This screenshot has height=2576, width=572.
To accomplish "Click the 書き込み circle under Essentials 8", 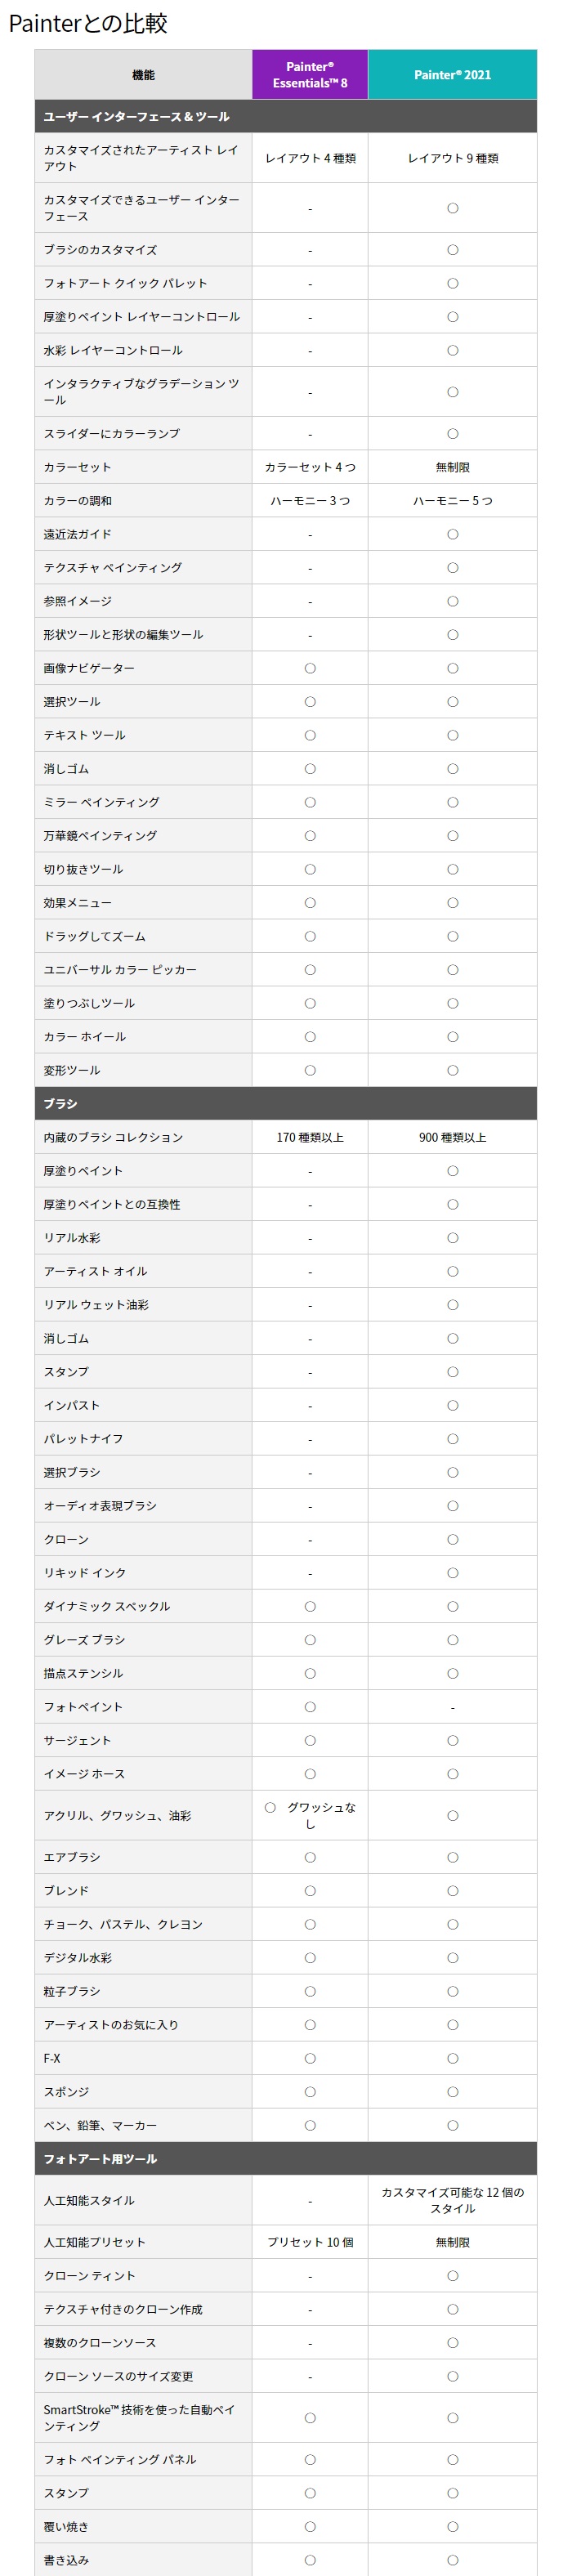I will tap(310, 2560).
